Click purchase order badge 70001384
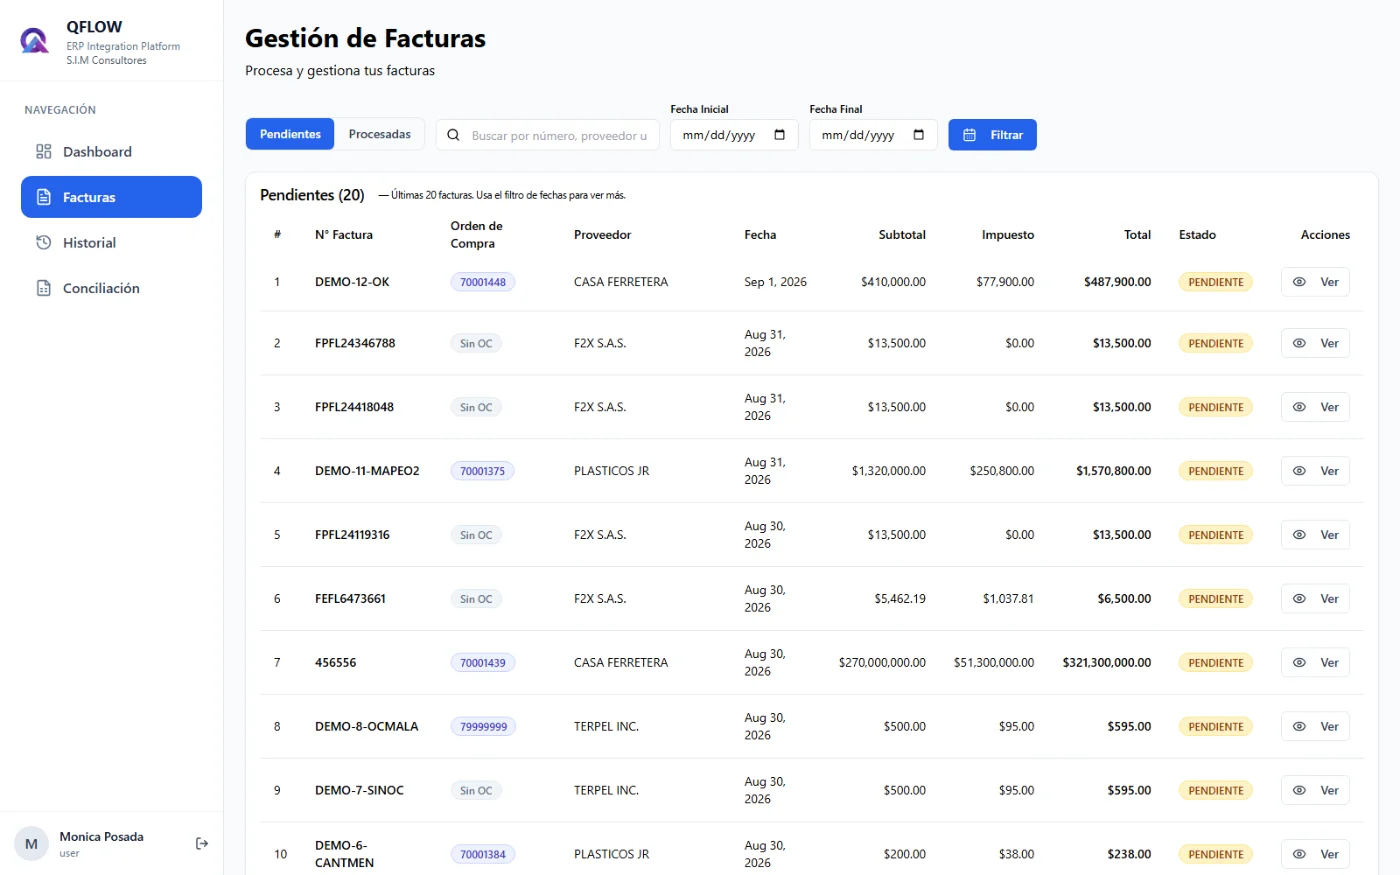Viewport: 1400px width, 875px height. coord(483,854)
